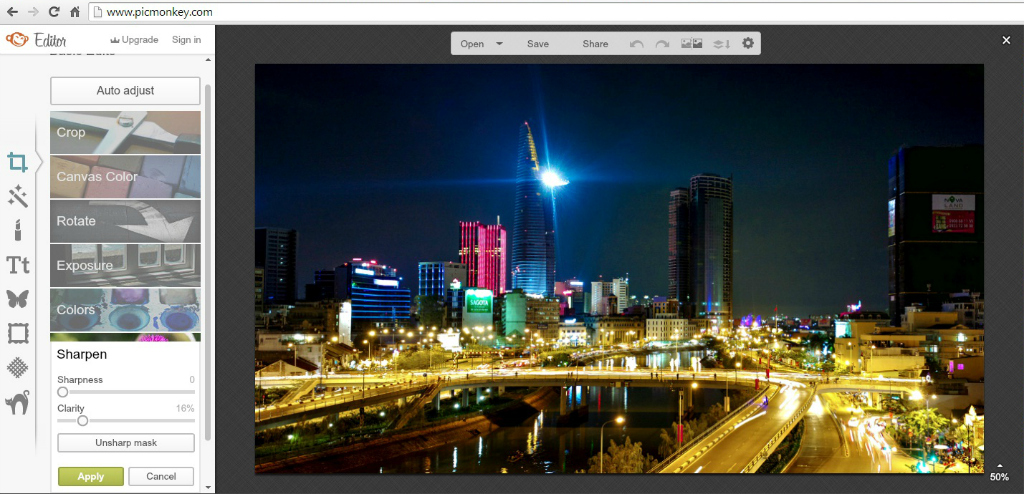Click the Clarity 16% value
This screenshot has height=494, width=1024.
pos(185,408)
